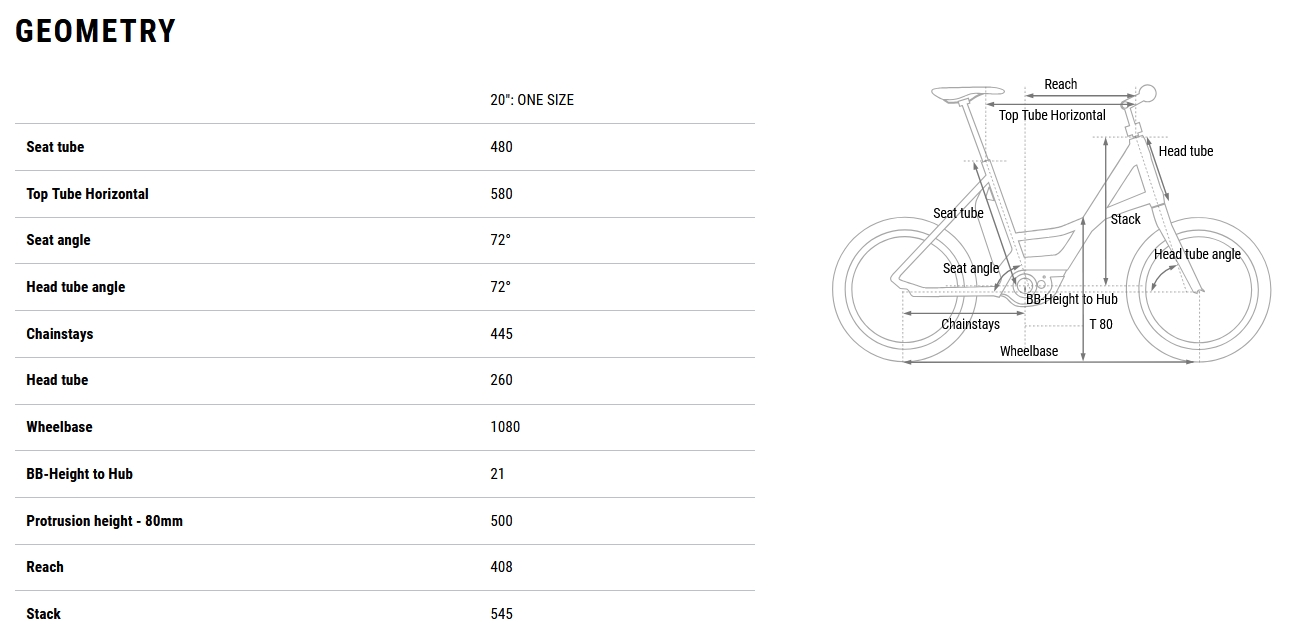Click the Reach value 408
The image size is (1305, 638).
point(501,567)
